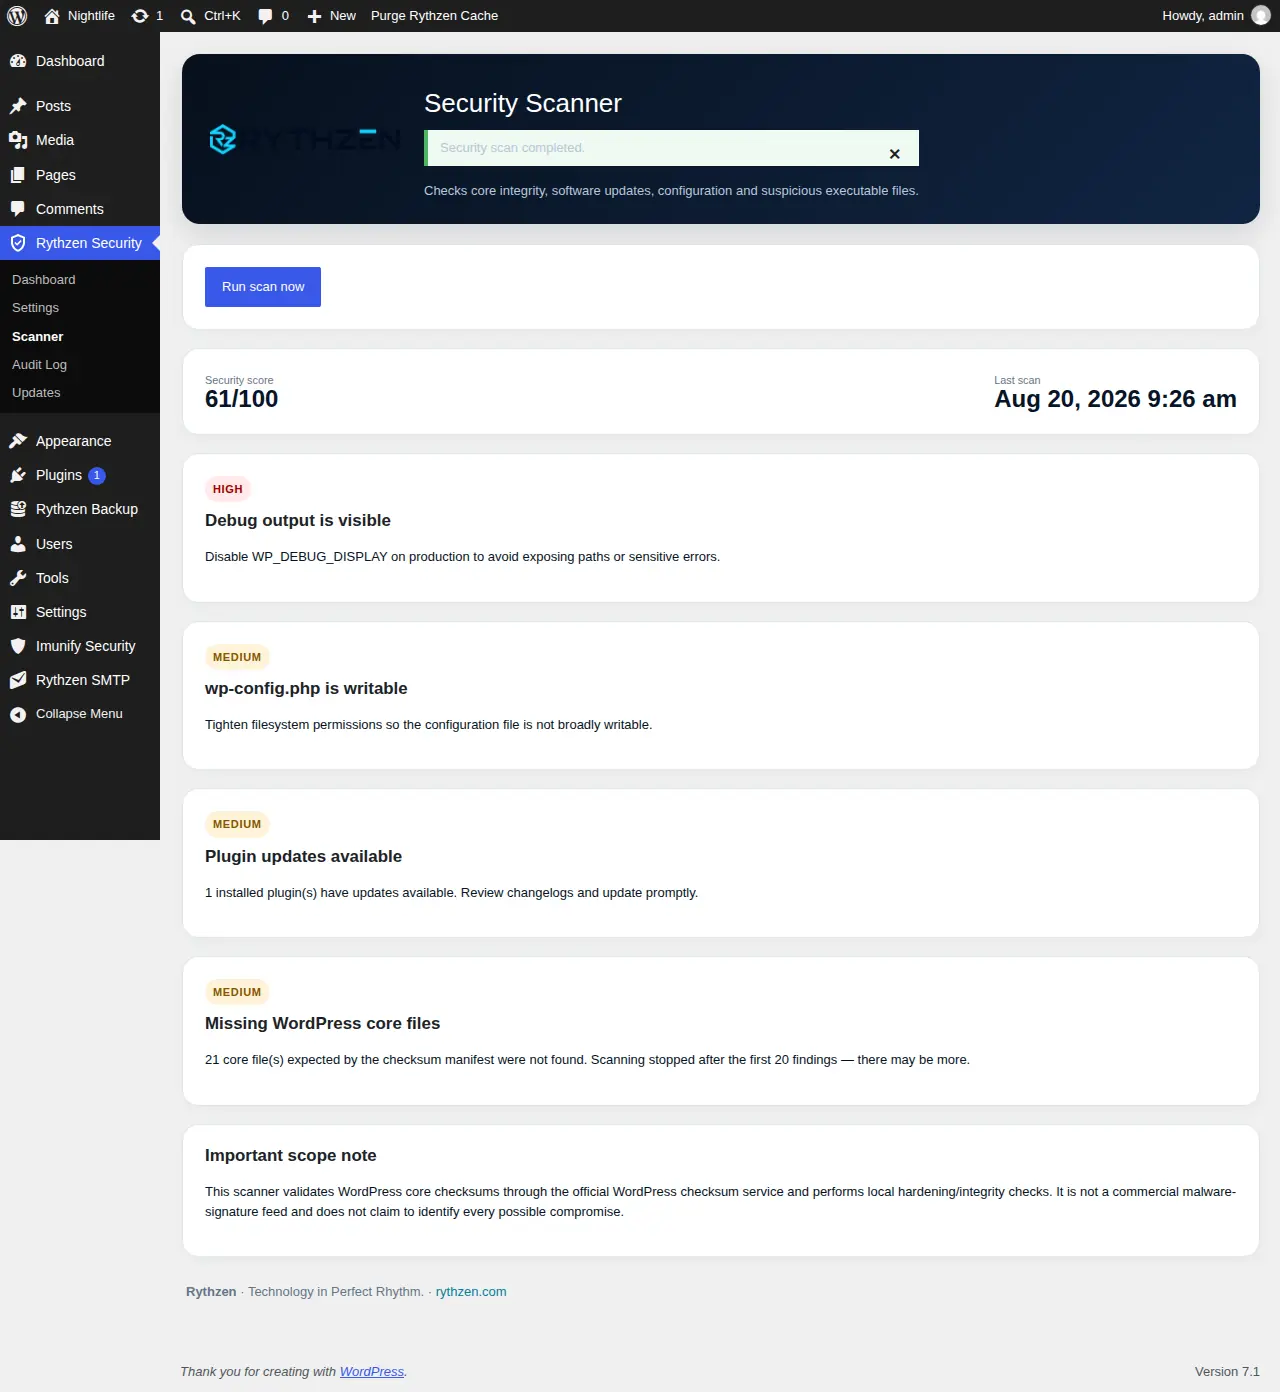The image size is (1280, 1392).
Task: Click the admin avatar icon
Action: click(x=1261, y=15)
